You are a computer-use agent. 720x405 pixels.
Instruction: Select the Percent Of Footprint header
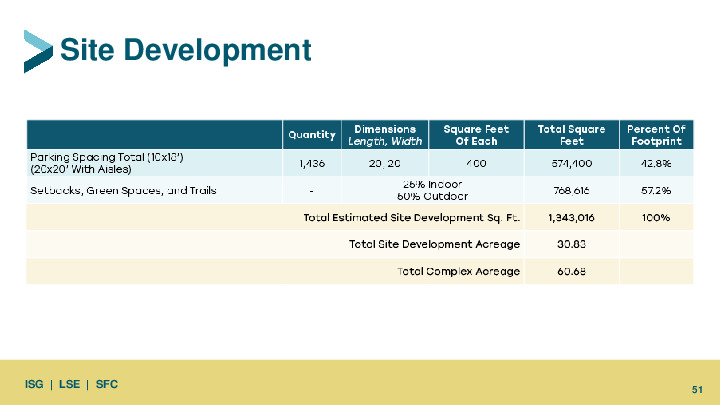click(656, 135)
